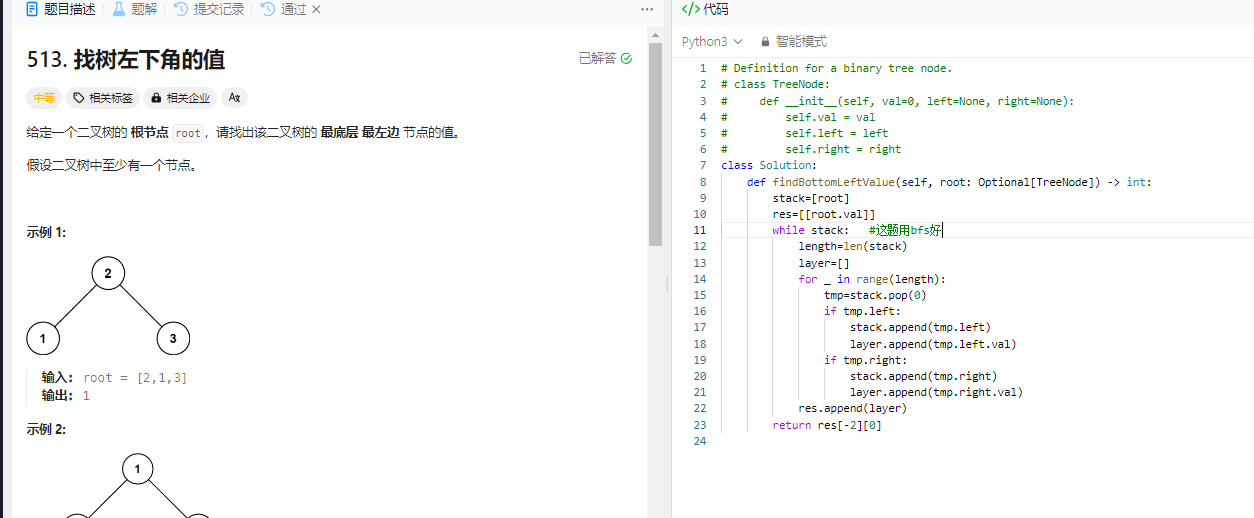Click the tmp=stack.pop(0) line
Screen dimensions: 1254x518
875,295
